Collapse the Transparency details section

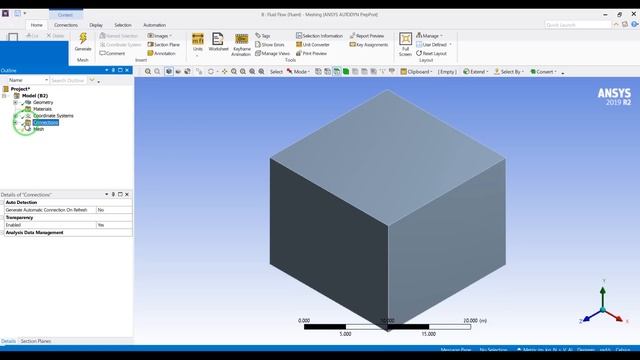[x=2, y=218]
